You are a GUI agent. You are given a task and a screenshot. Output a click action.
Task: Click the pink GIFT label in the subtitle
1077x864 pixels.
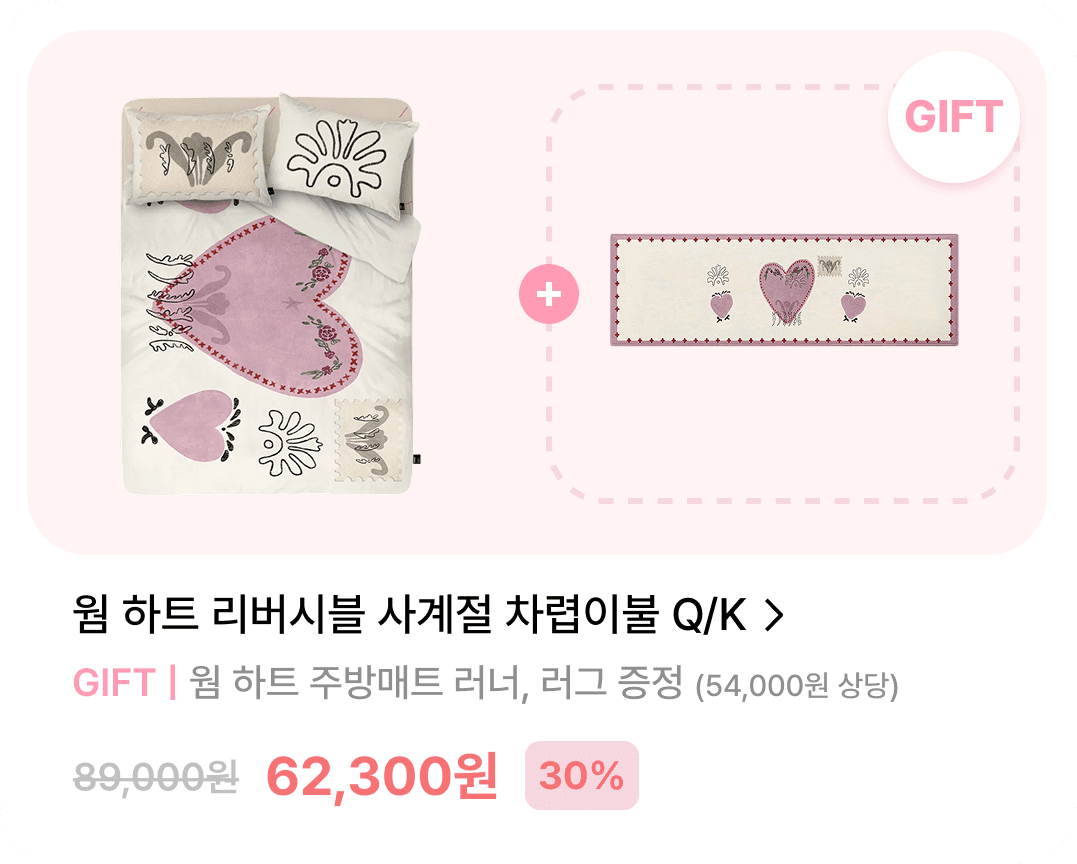point(114,683)
